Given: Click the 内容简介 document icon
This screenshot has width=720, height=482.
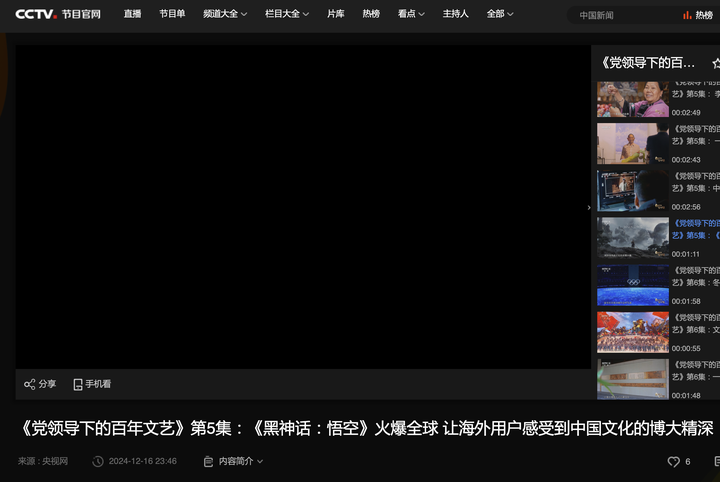Looking at the screenshot, I should click(208, 461).
